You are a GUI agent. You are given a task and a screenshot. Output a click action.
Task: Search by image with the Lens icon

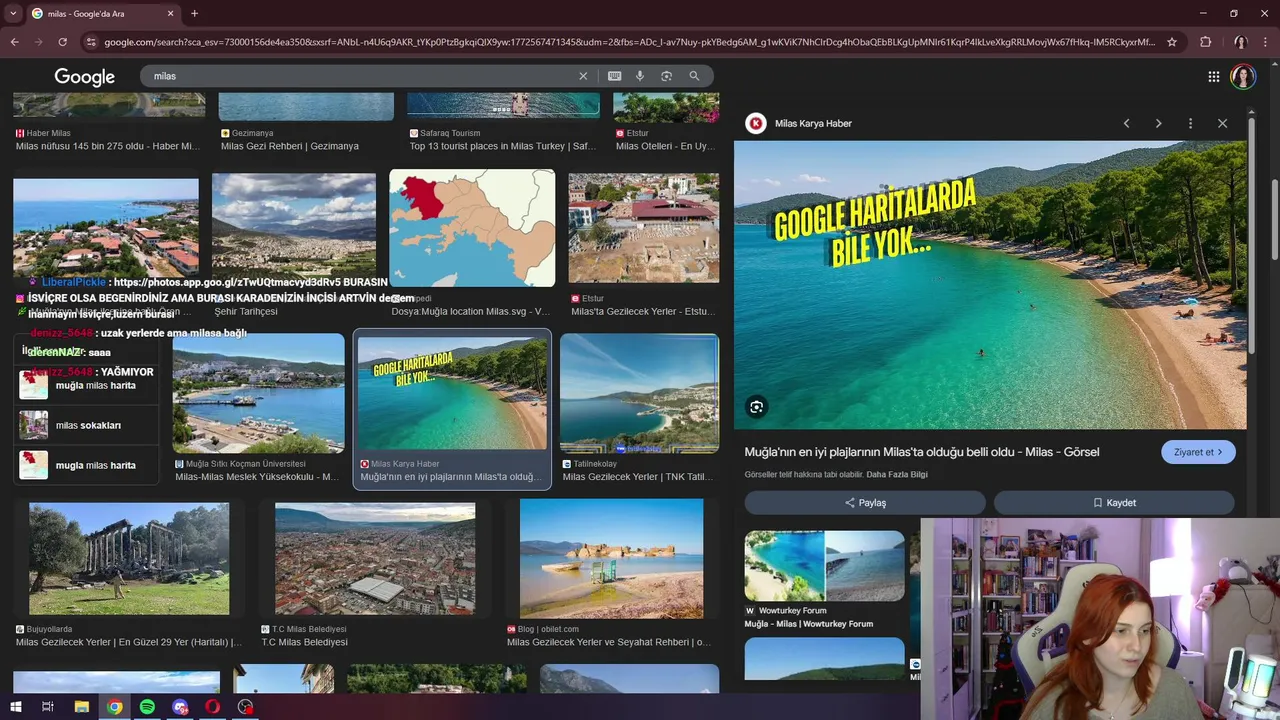(666, 76)
